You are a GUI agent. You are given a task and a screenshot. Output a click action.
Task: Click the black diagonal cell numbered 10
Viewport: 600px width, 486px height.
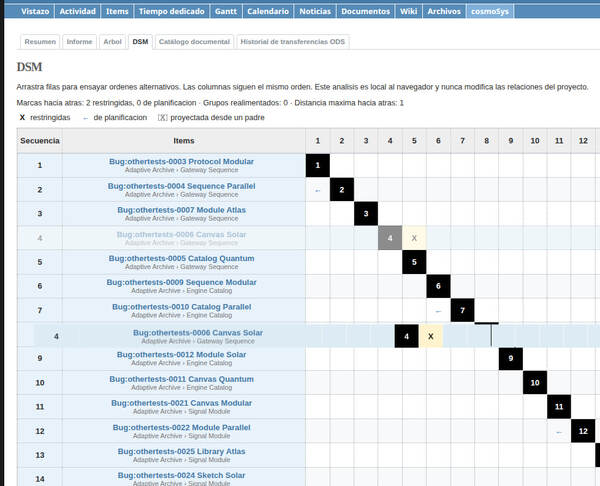coord(535,383)
